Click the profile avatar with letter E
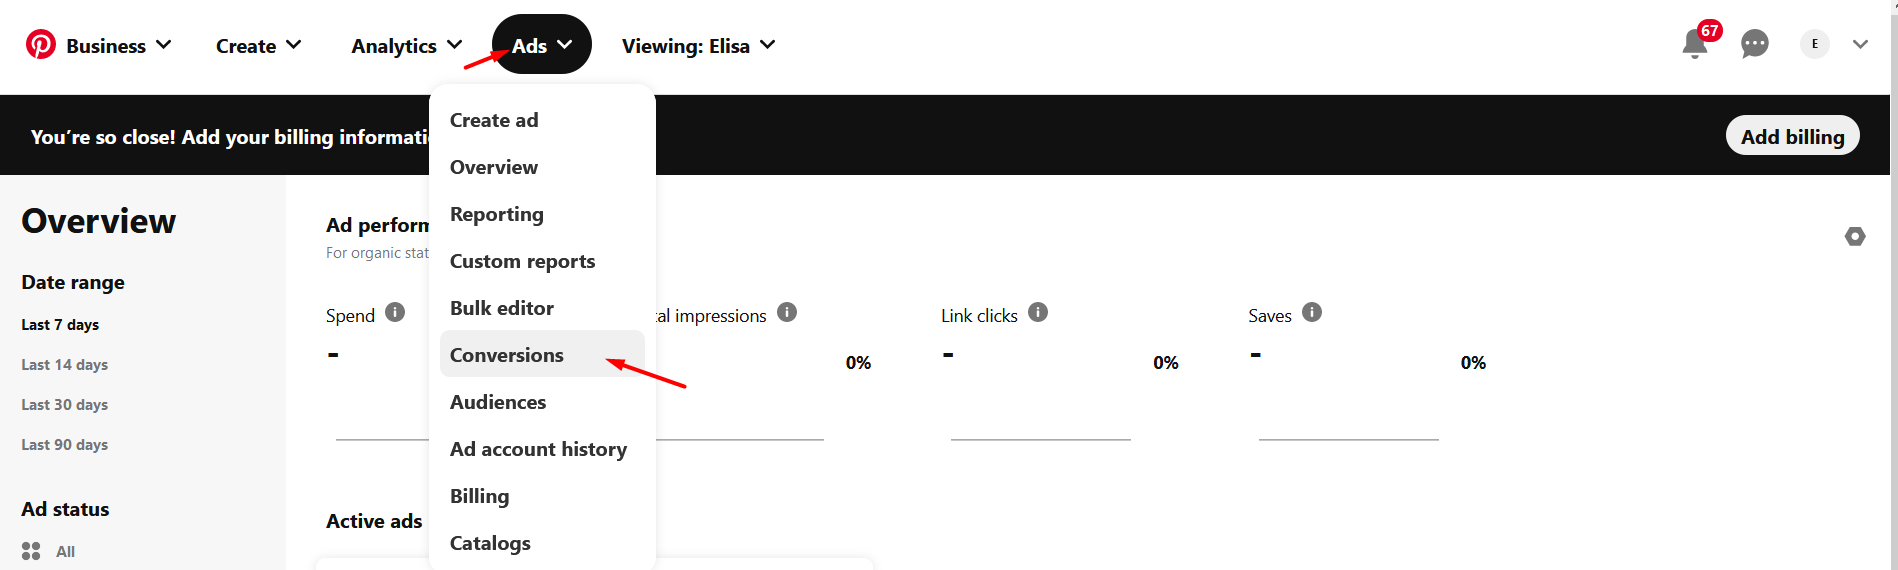Viewport: 1898px width, 570px height. click(1815, 44)
